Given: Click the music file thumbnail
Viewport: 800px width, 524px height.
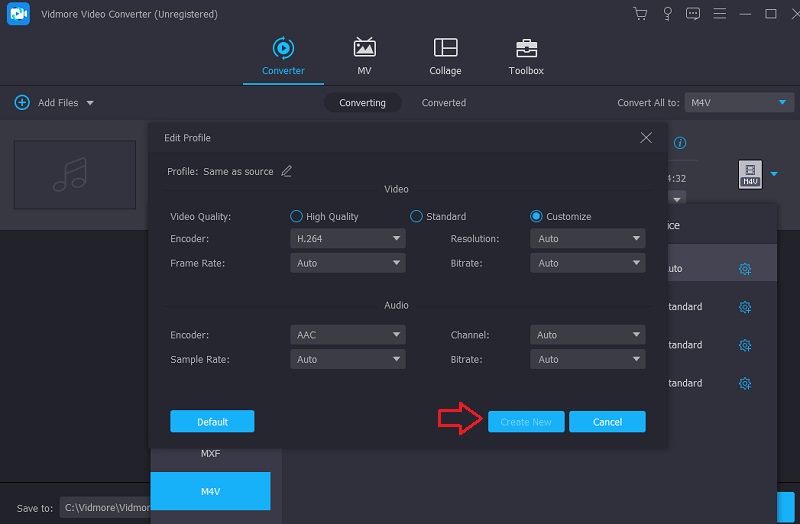Looking at the screenshot, I should pos(74,174).
